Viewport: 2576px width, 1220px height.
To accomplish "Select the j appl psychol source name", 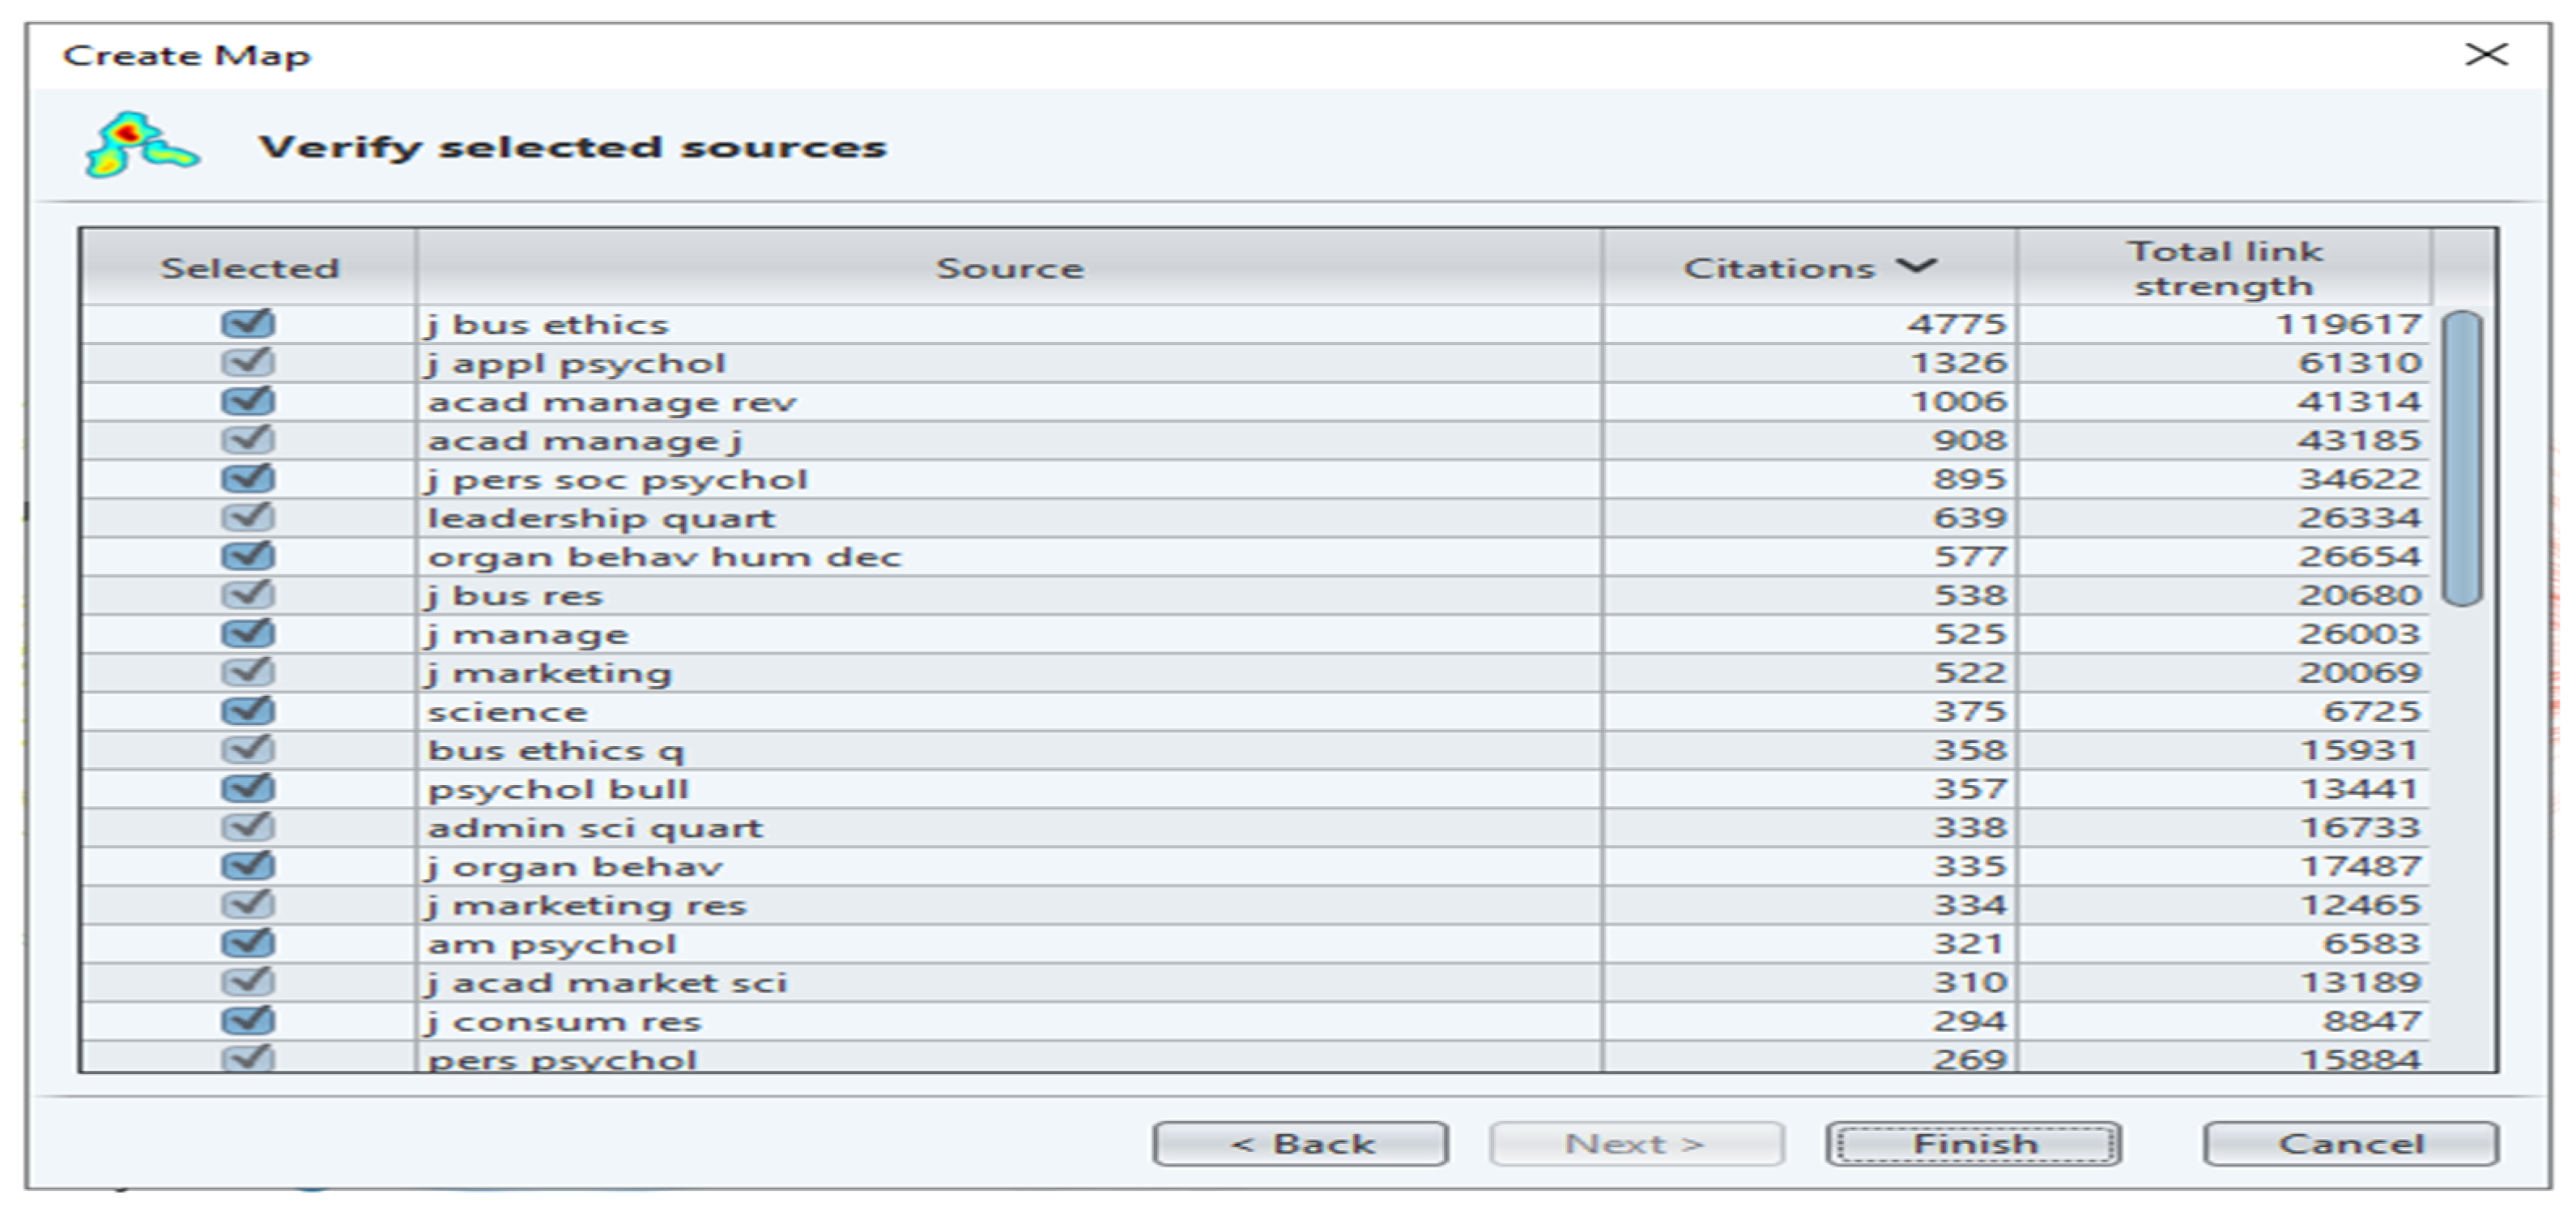I will (x=576, y=364).
